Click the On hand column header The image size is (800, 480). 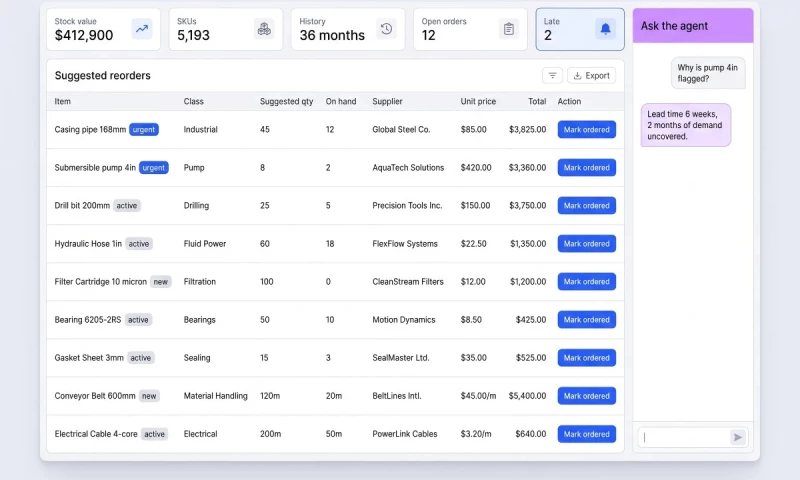coord(341,102)
